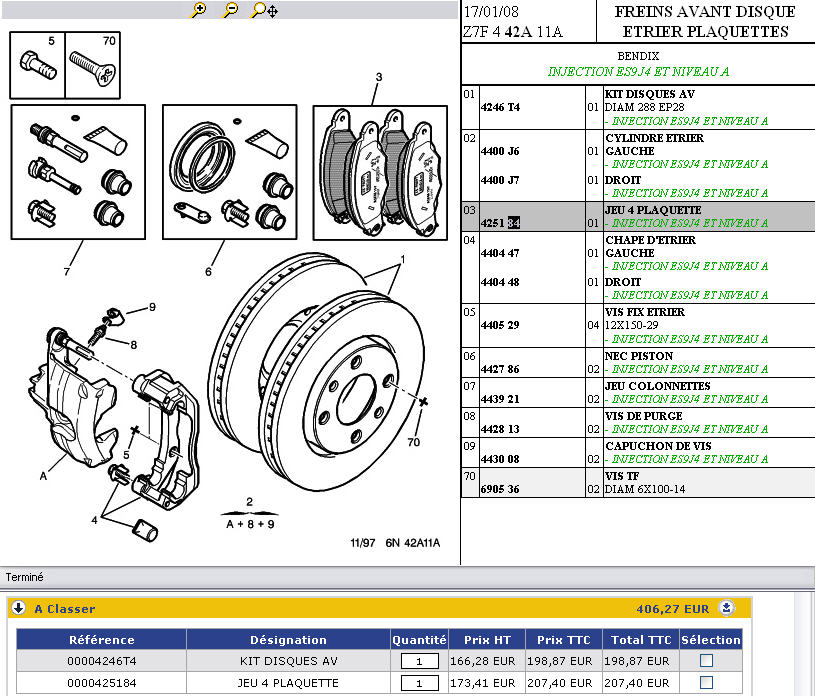Collapse the A Classer section arrow
The height and width of the screenshot is (696, 815).
click(x=19, y=608)
